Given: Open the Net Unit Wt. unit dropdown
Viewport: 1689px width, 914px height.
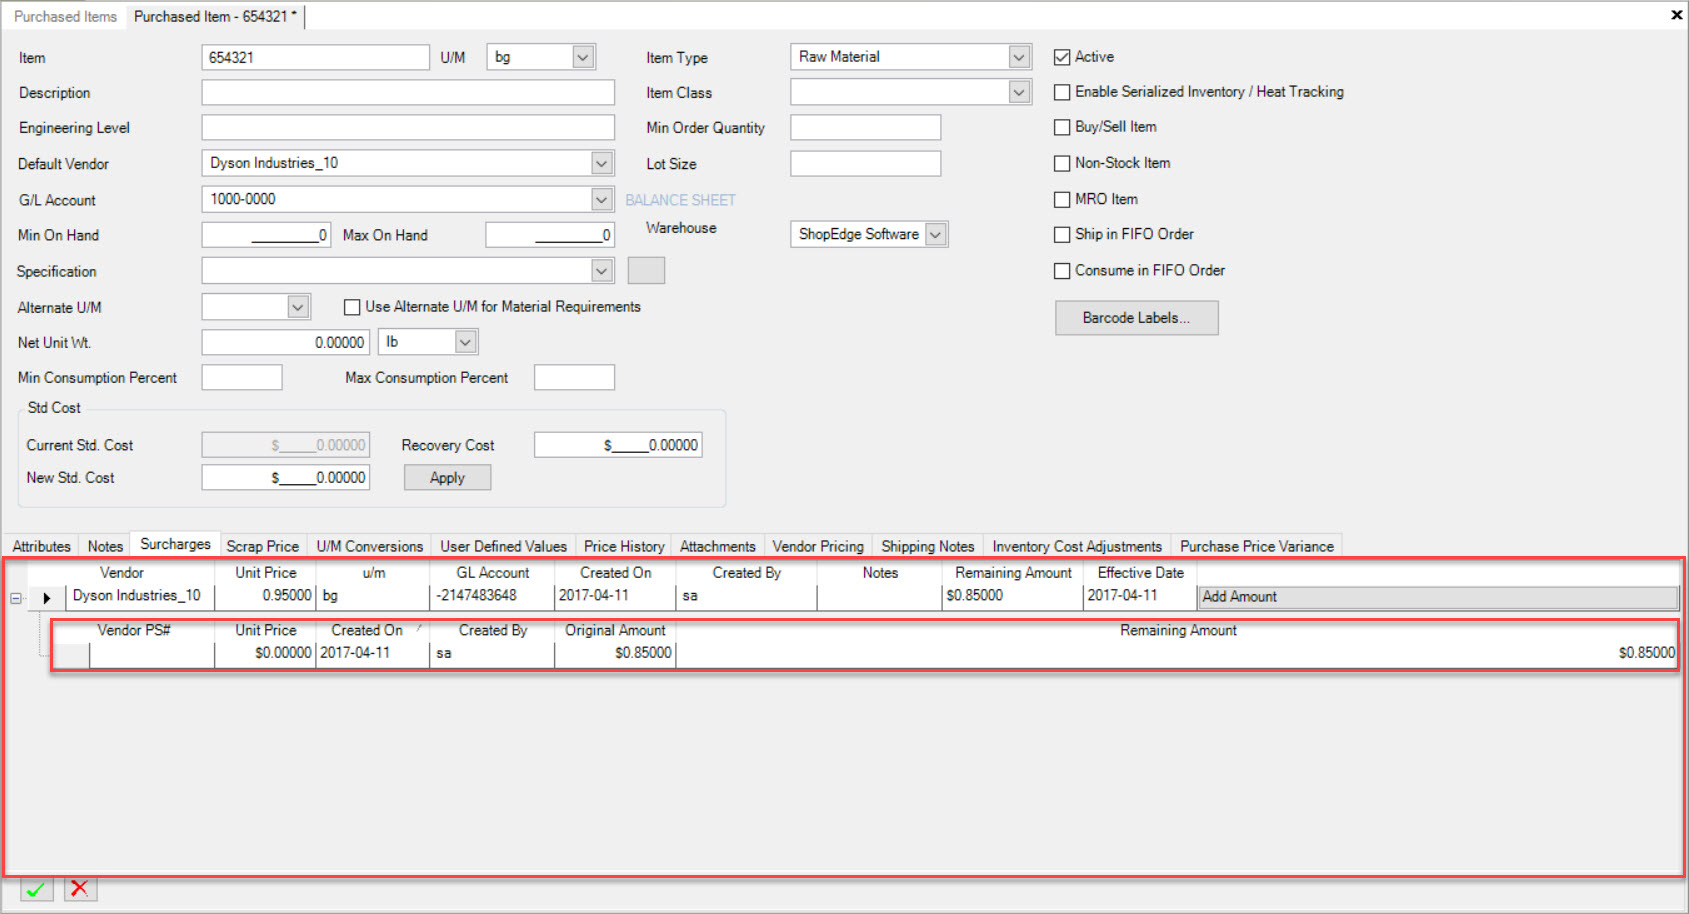Looking at the screenshot, I should tap(465, 342).
